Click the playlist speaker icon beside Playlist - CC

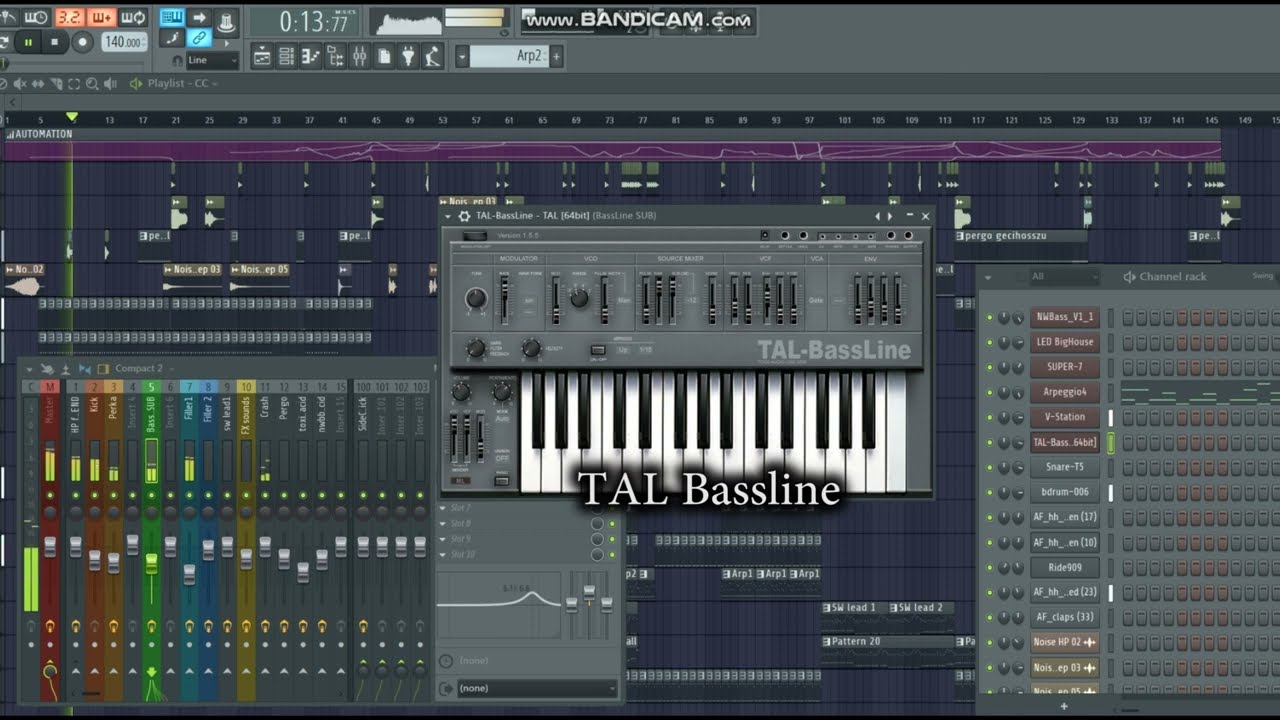pyautogui.click(x=135, y=83)
